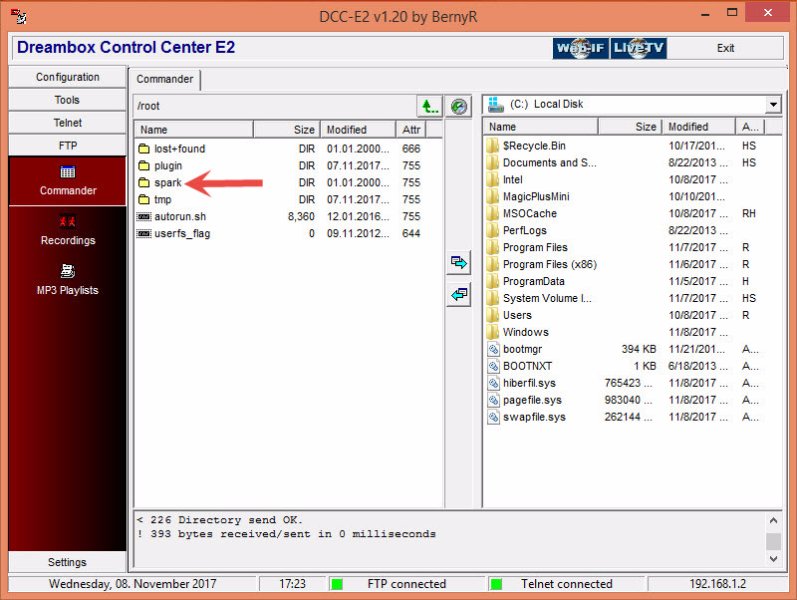This screenshot has height=600, width=797.
Task: Select the autorun.sh file icon
Action: [x=144, y=217]
